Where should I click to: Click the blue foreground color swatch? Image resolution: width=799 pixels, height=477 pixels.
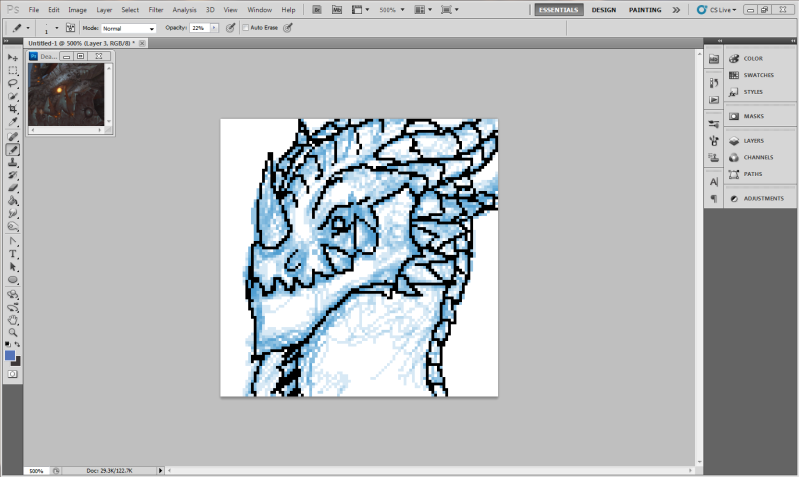[10, 355]
